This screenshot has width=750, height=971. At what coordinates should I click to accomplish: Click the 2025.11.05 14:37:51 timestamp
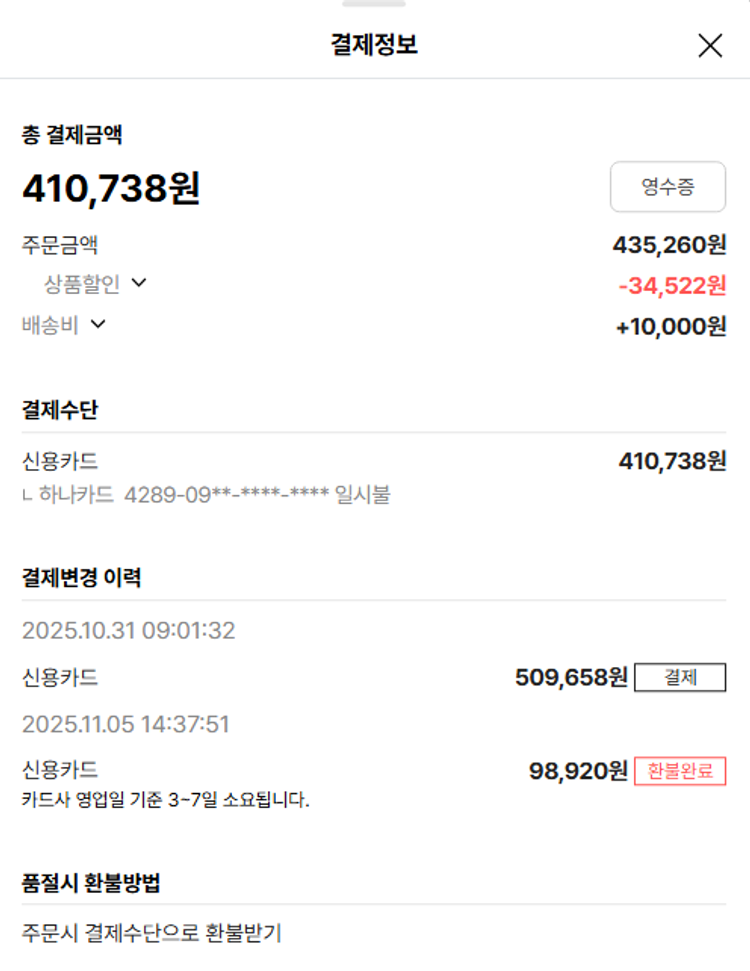click(x=125, y=724)
